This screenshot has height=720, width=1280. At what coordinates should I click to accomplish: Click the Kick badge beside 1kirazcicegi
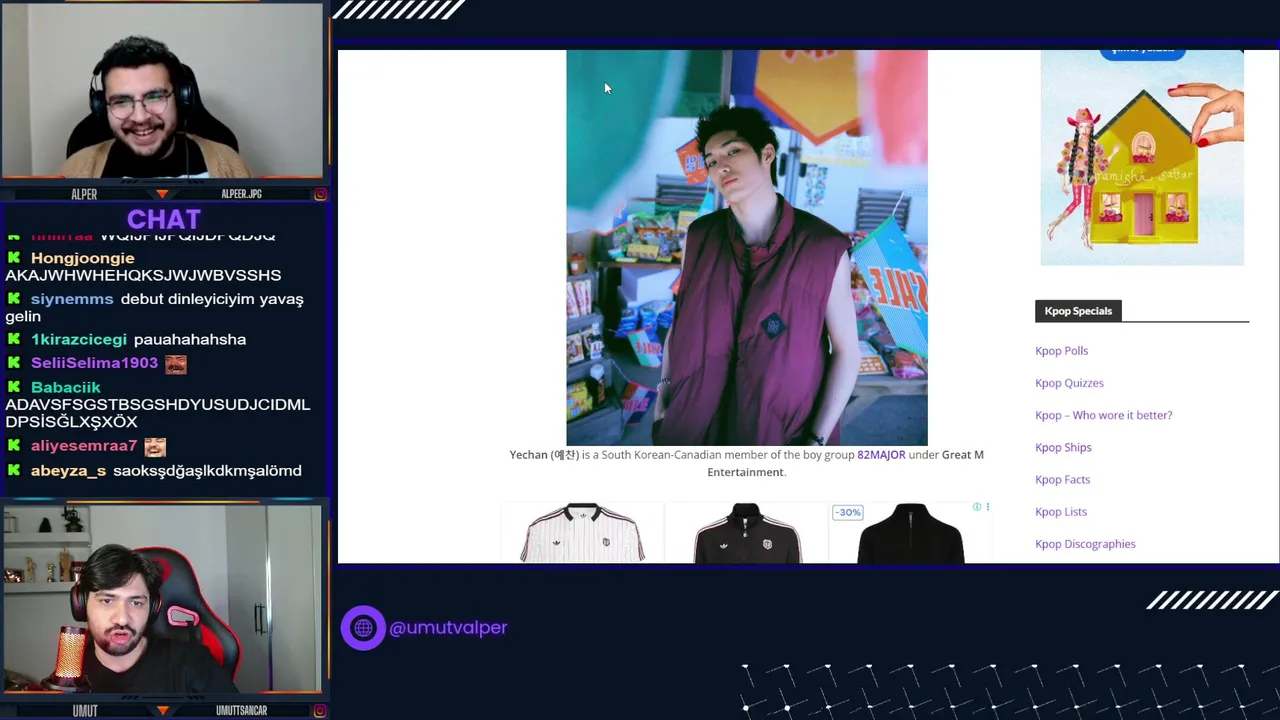click(14, 339)
